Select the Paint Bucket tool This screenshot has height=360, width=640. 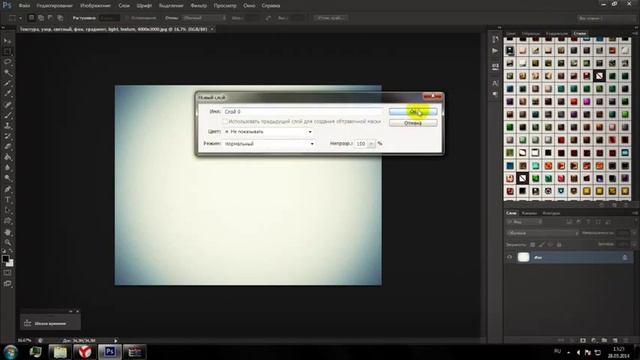(x=7, y=158)
